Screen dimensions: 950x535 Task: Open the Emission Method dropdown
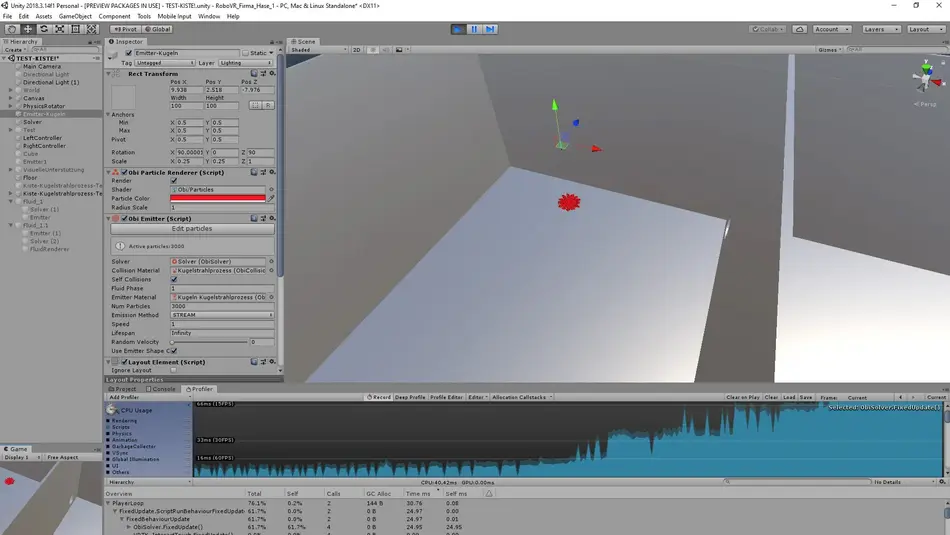[221, 315]
